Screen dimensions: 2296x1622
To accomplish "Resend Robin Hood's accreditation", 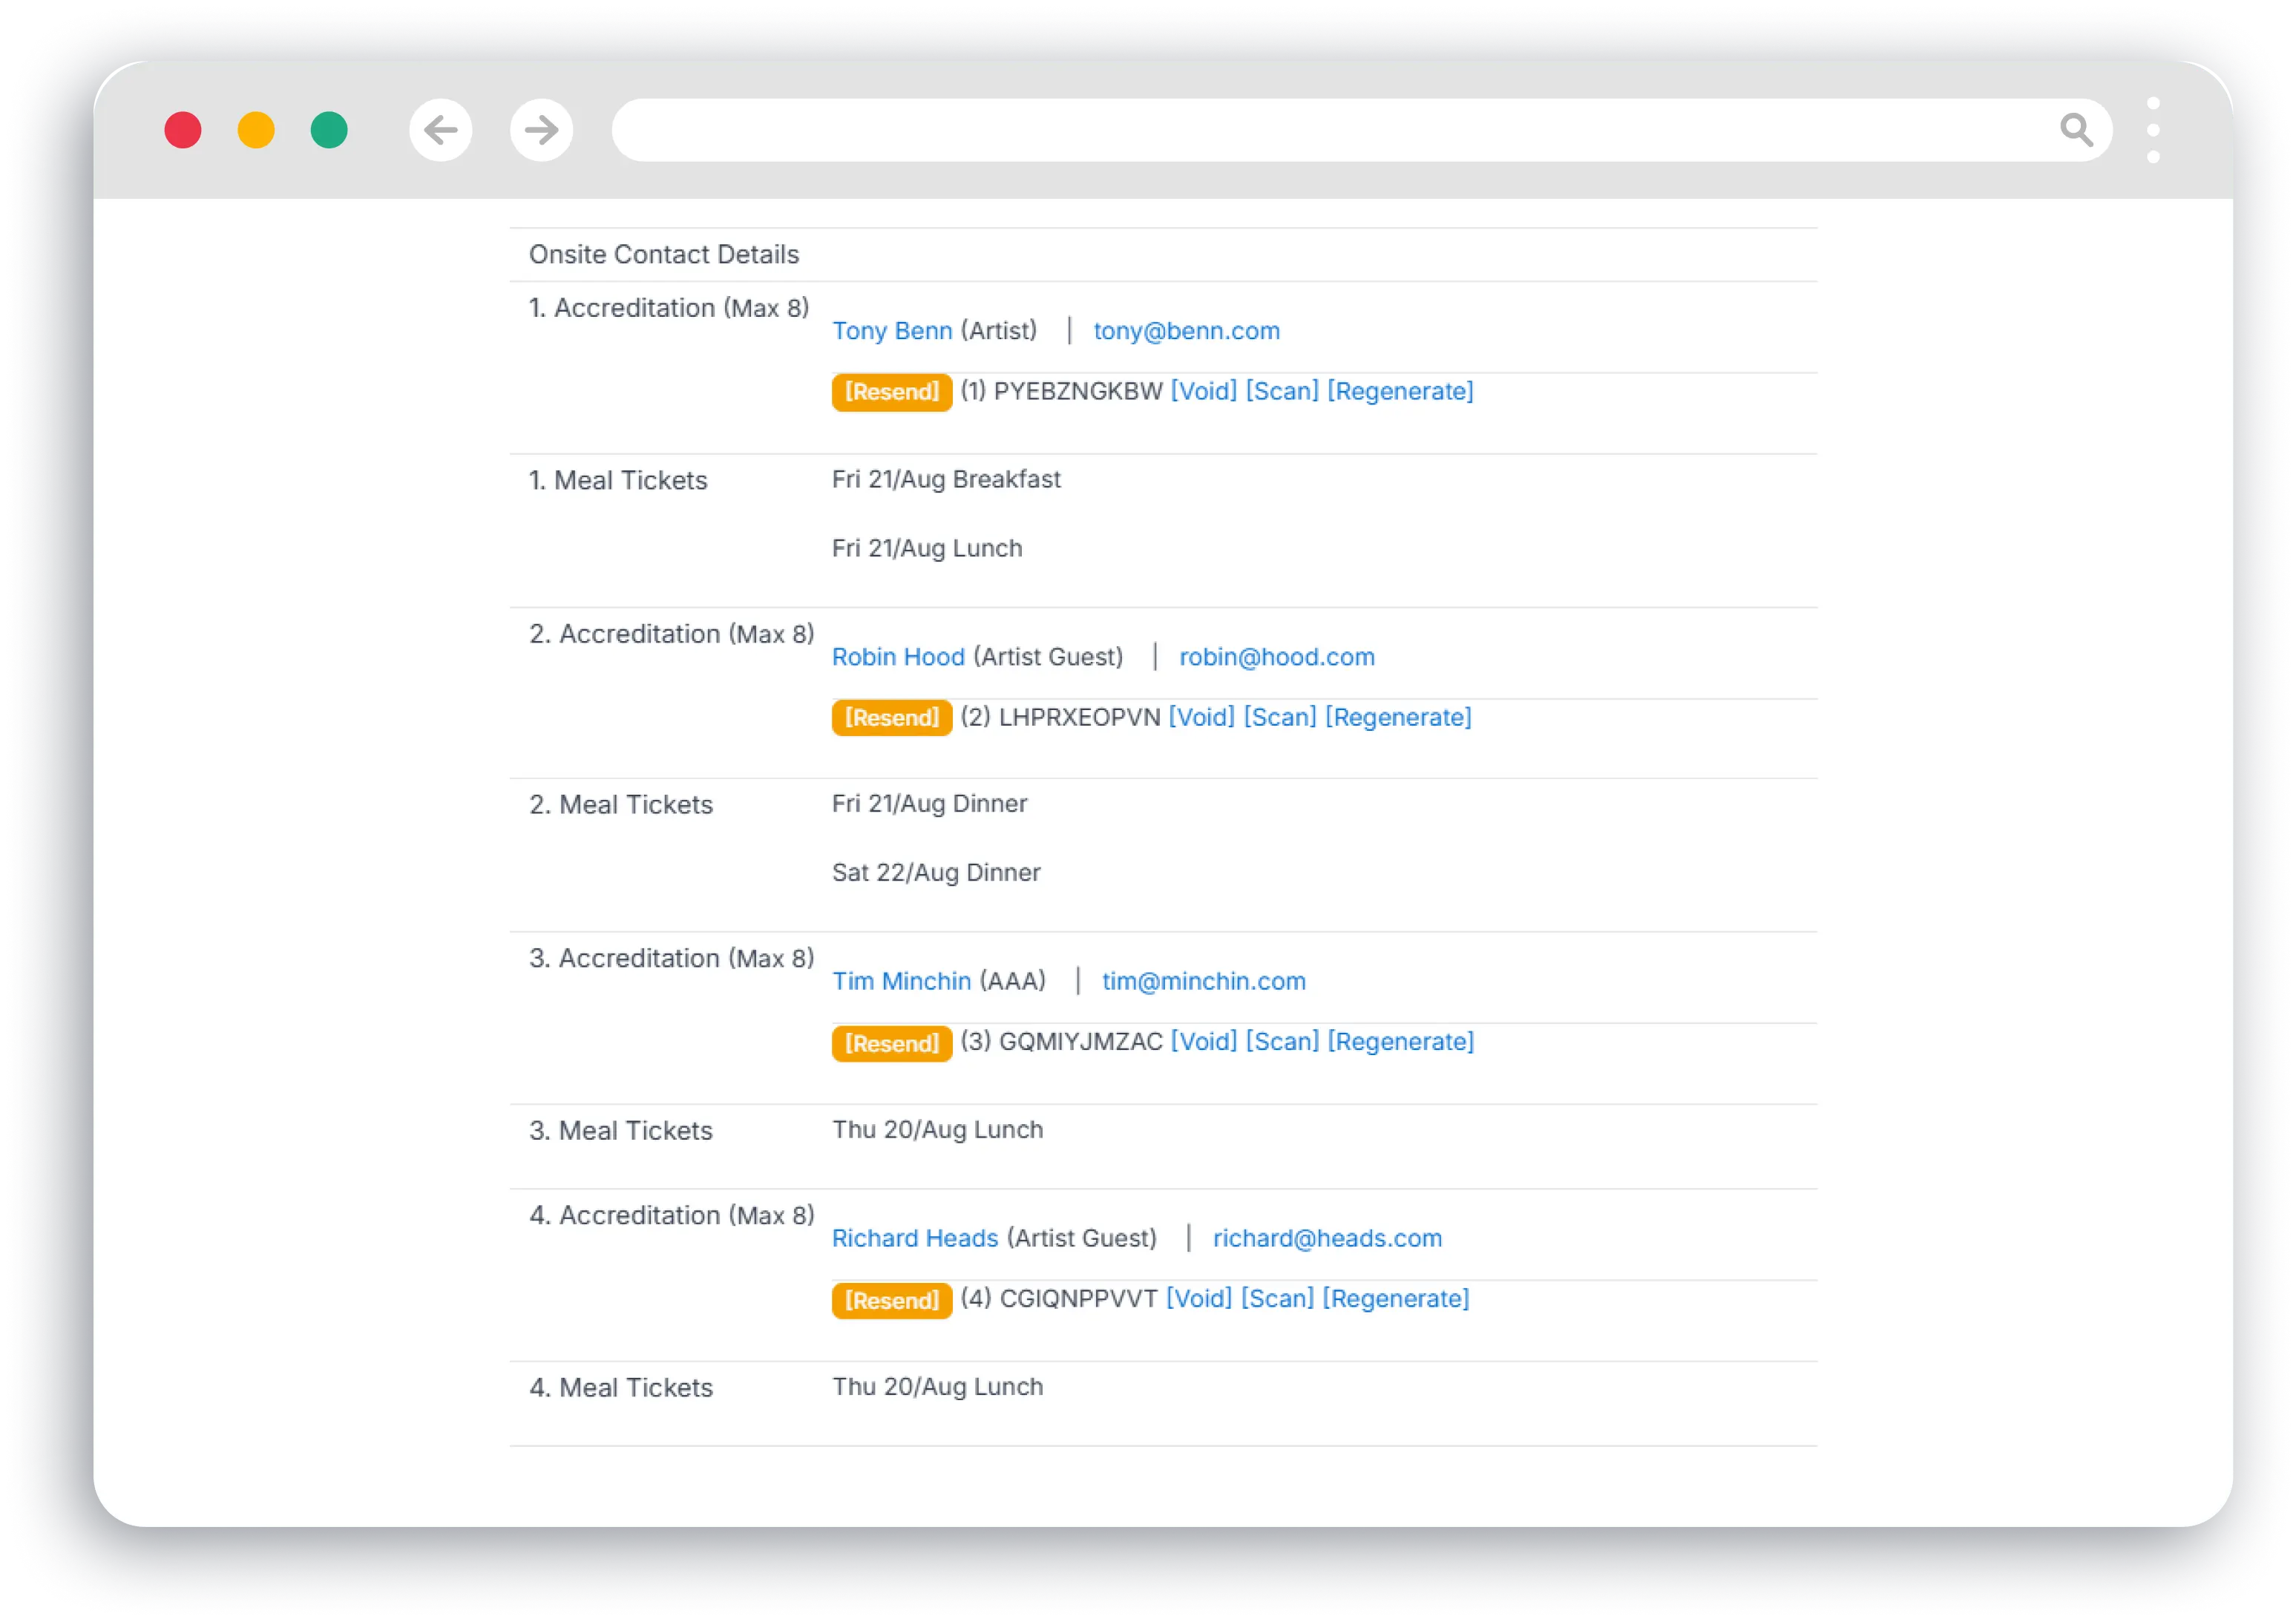I will pyautogui.click(x=891, y=718).
